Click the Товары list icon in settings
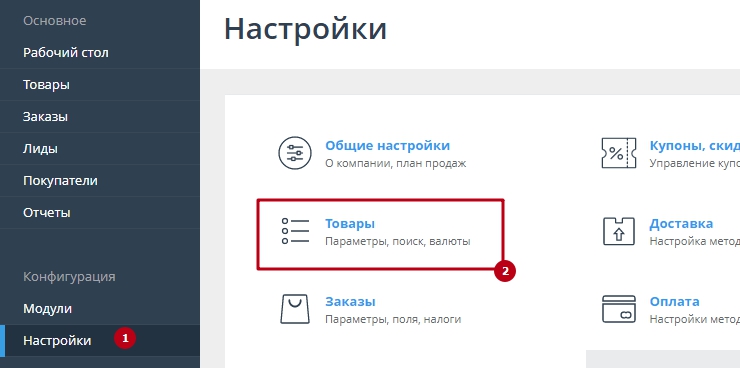 (x=295, y=231)
